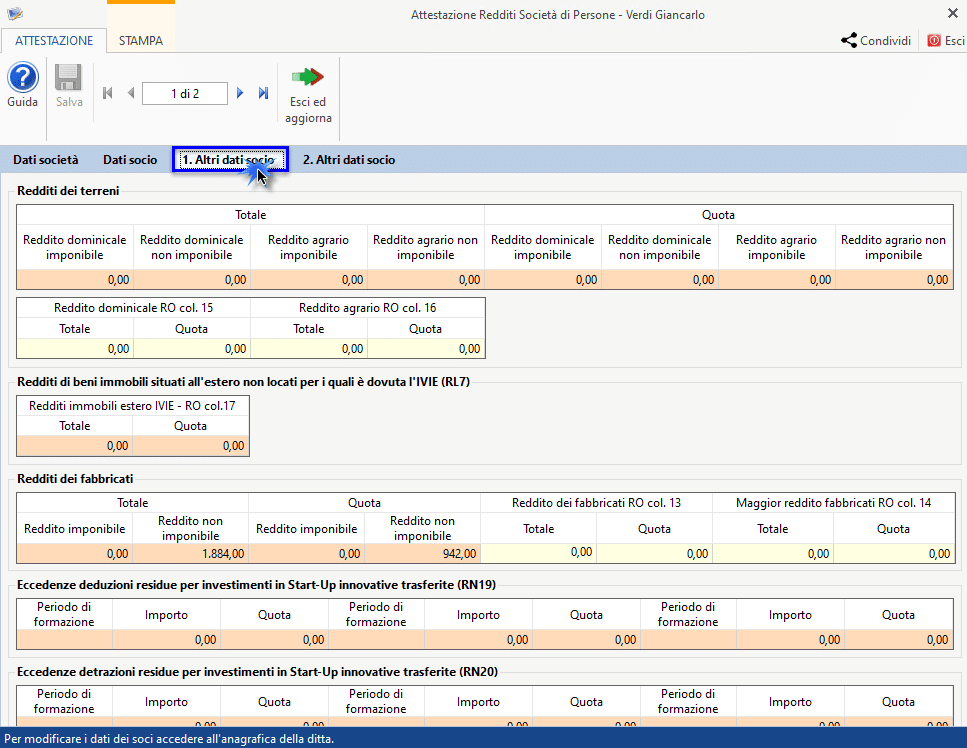
Task: Click Esci ed aggiorna arrow icon
Action: coord(308,77)
